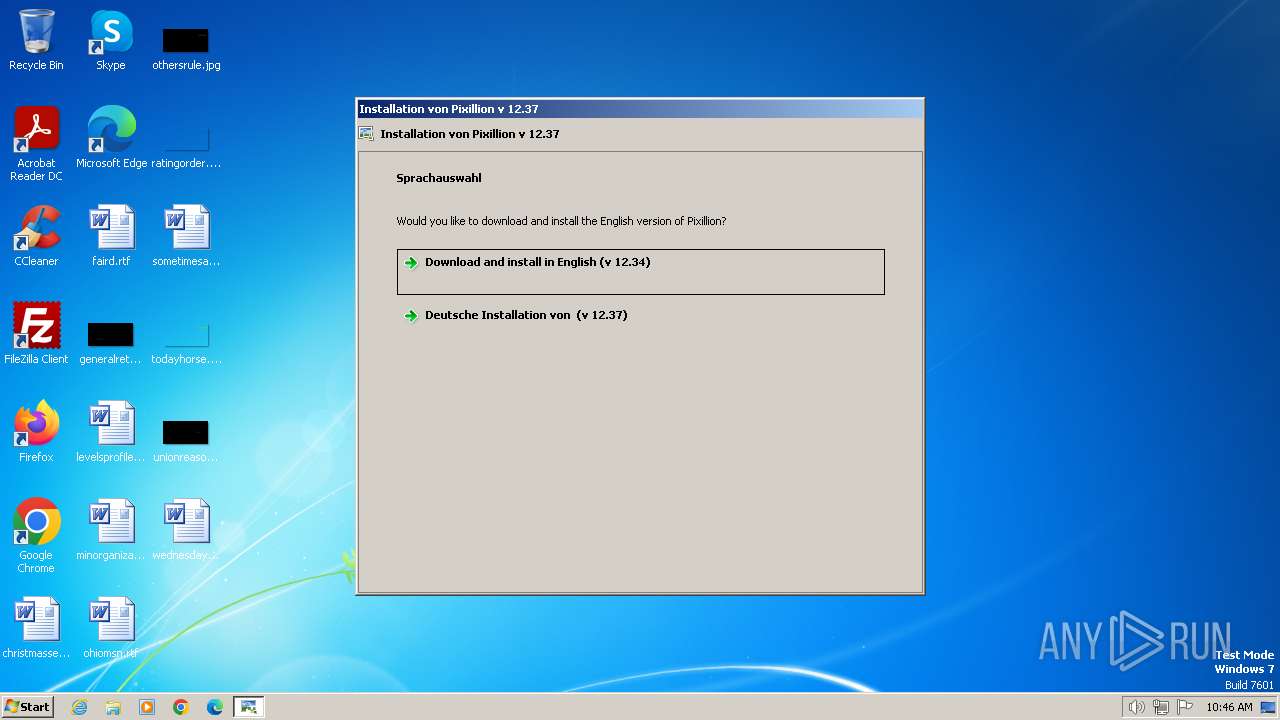Select the unionreaso file icon
The height and width of the screenshot is (720, 1280).
(x=186, y=440)
